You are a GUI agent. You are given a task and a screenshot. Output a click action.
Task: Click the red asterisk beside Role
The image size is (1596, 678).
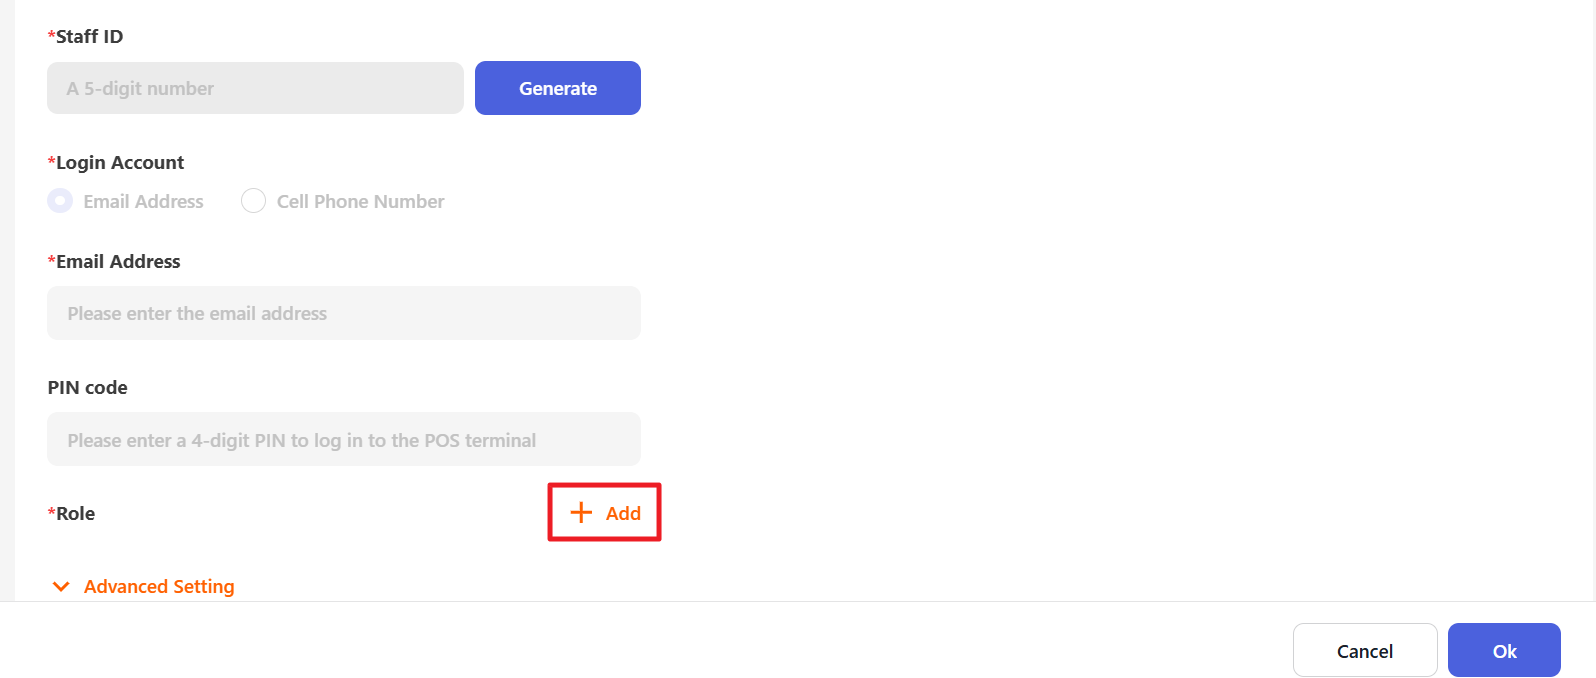click(x=51, y=512)
